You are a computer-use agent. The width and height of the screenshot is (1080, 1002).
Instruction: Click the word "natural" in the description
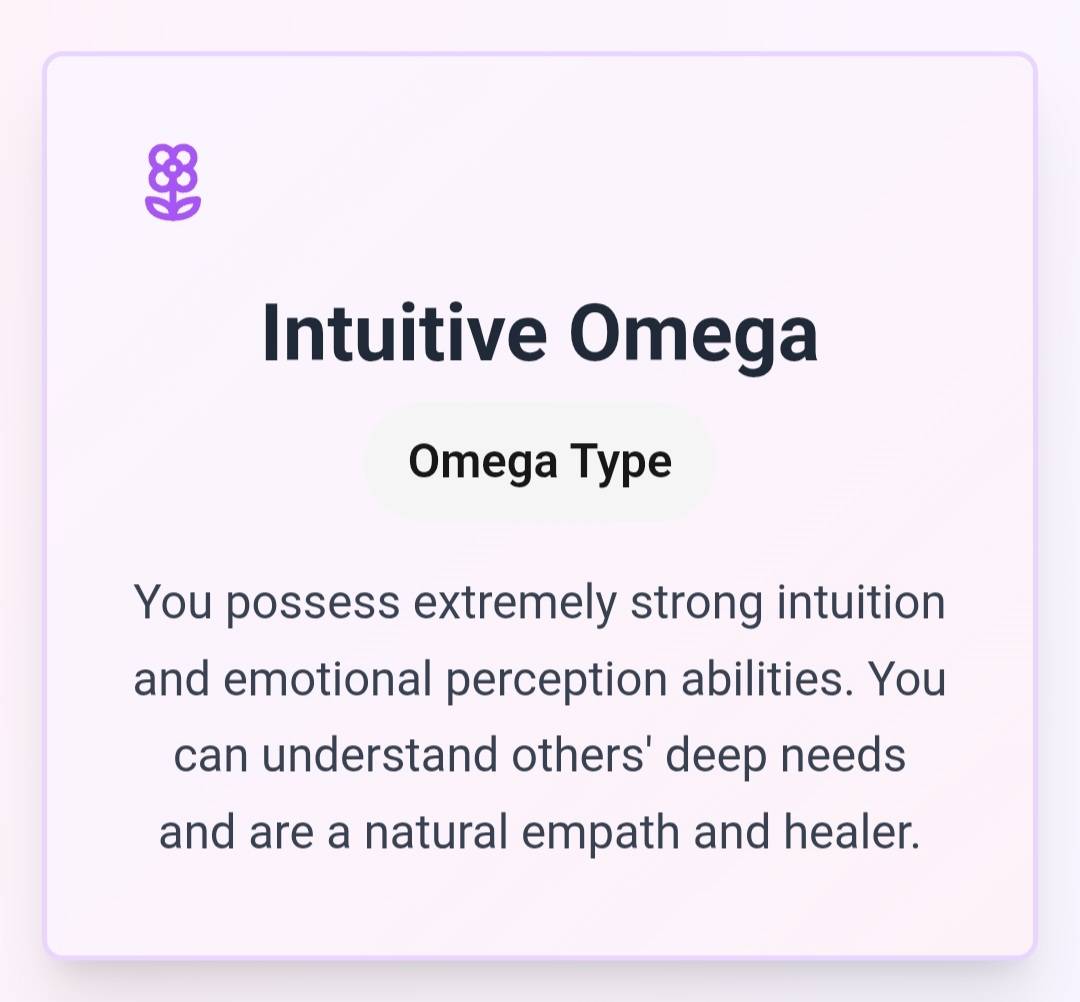tap(436, 832)
